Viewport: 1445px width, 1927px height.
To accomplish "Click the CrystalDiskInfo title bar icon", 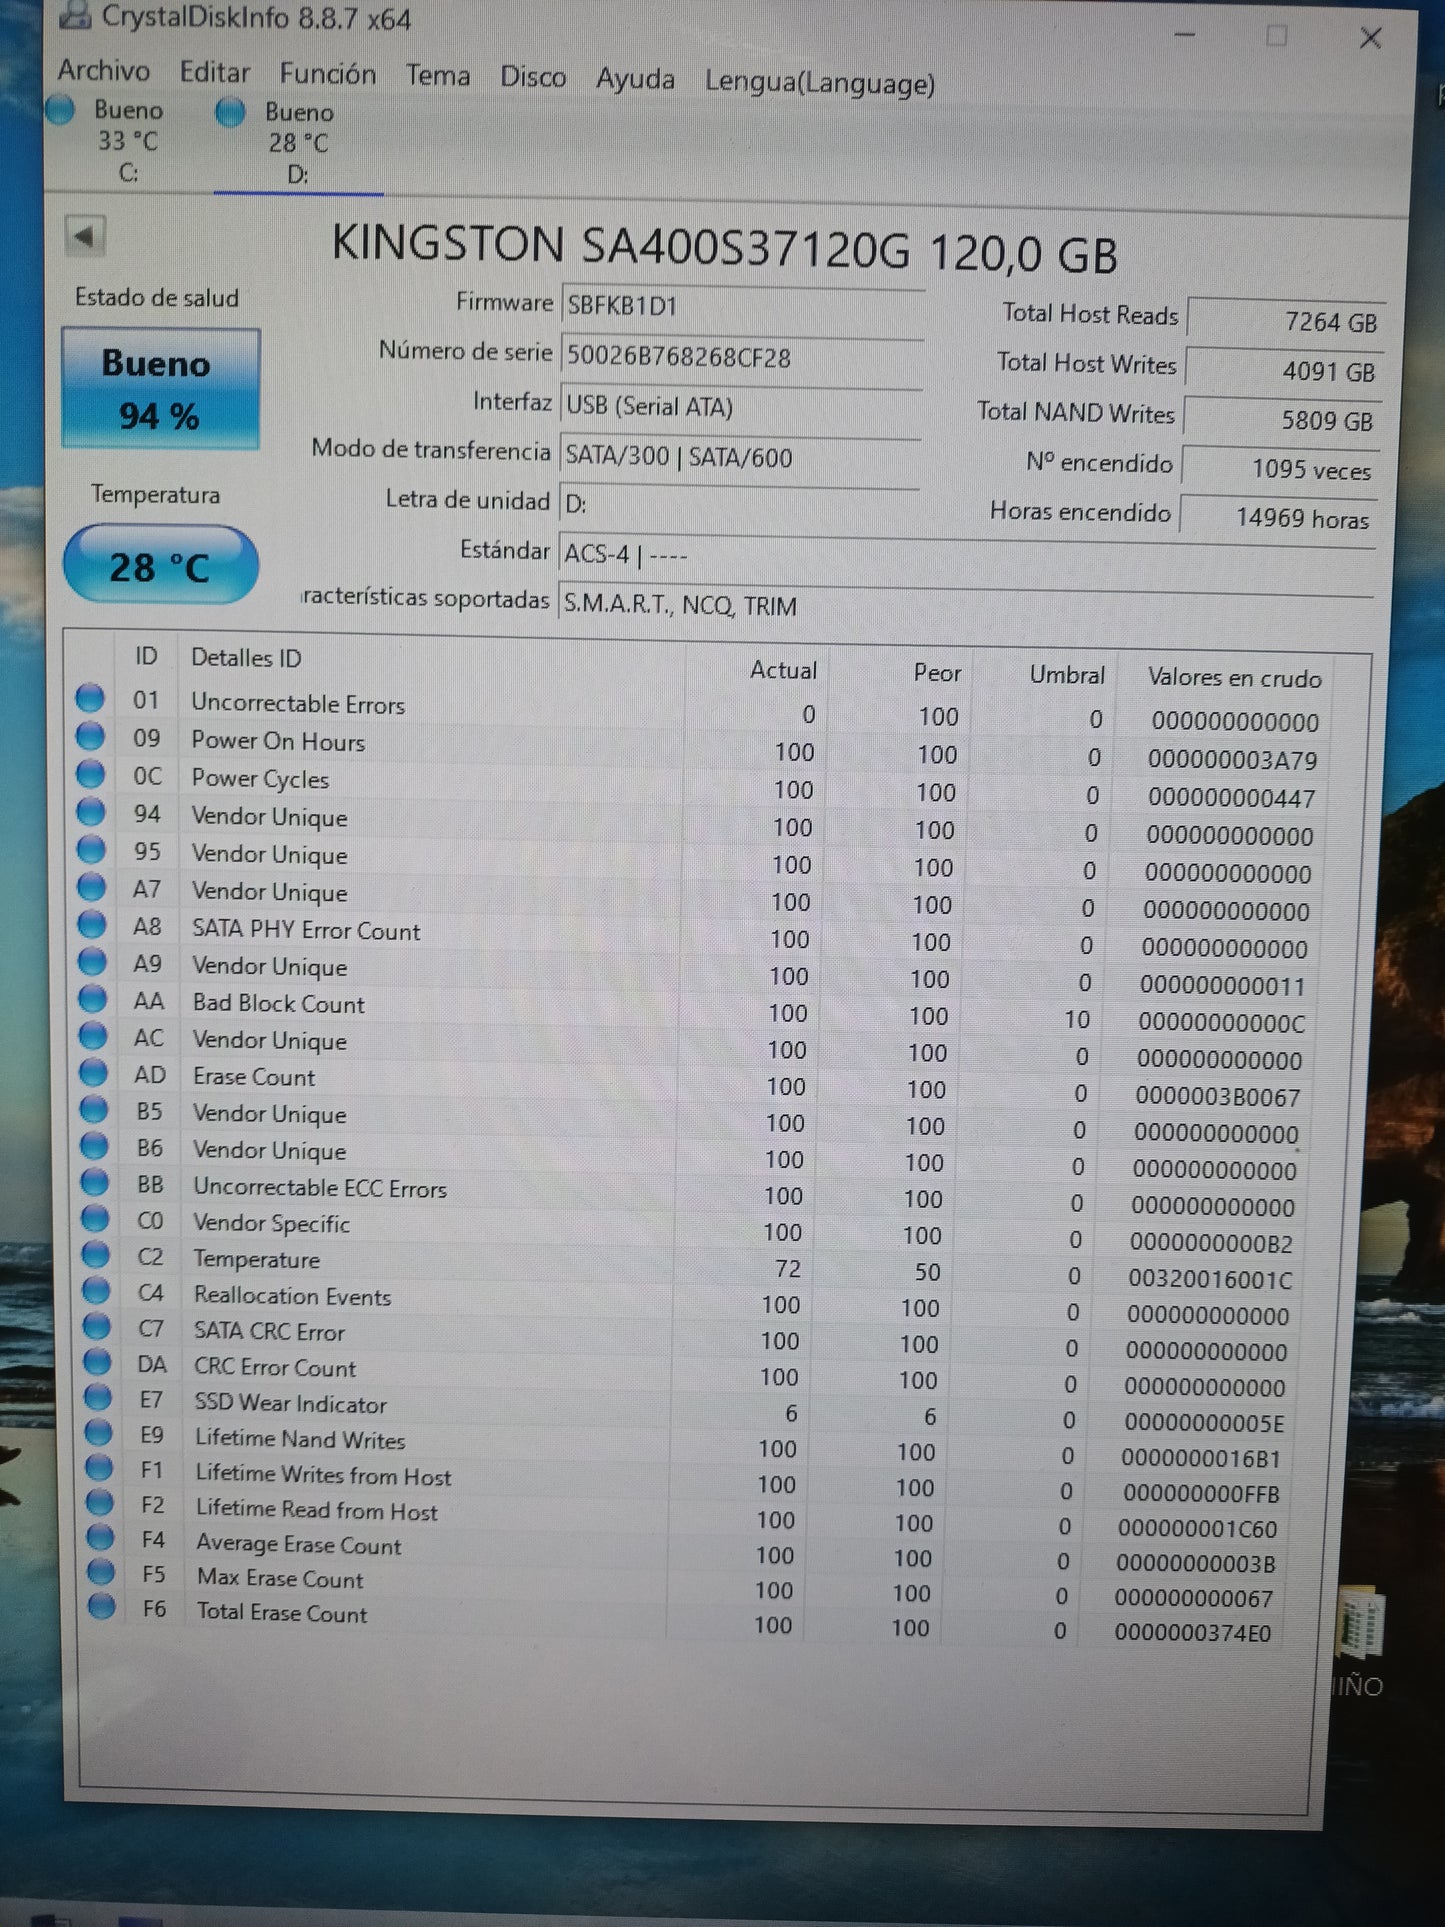I will point(75,15).
